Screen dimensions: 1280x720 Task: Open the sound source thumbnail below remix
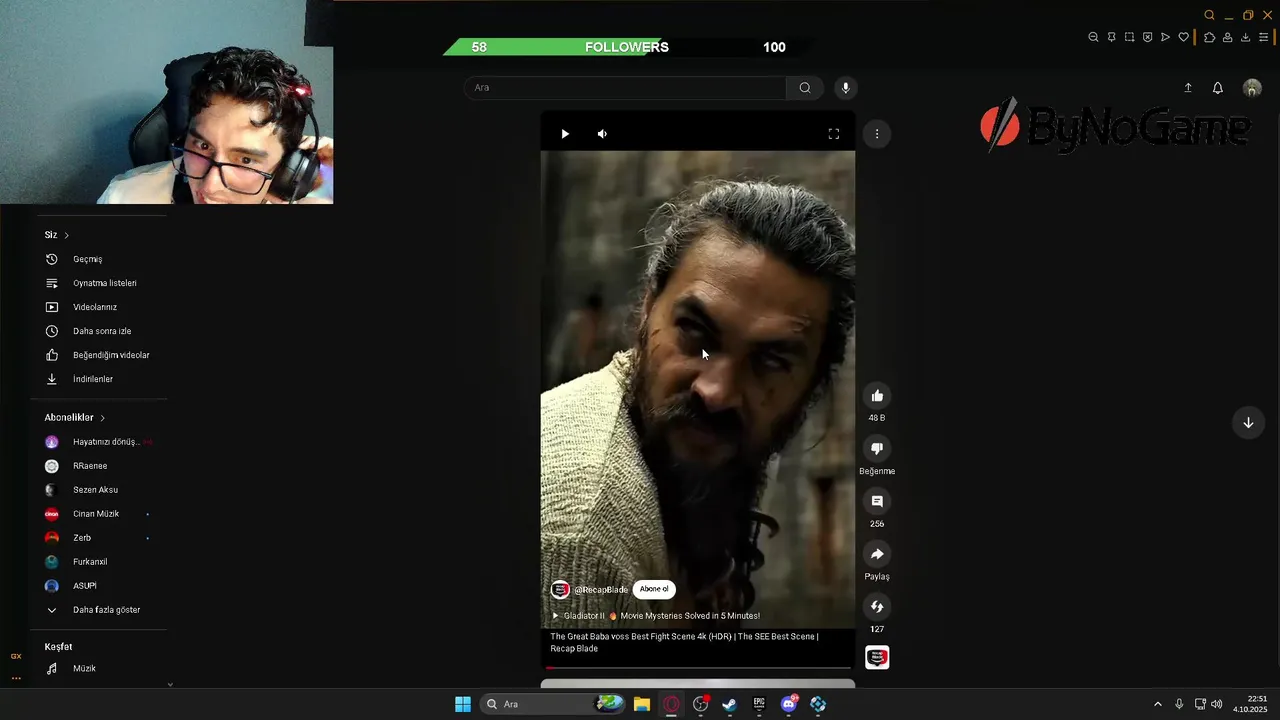point(877,657)
